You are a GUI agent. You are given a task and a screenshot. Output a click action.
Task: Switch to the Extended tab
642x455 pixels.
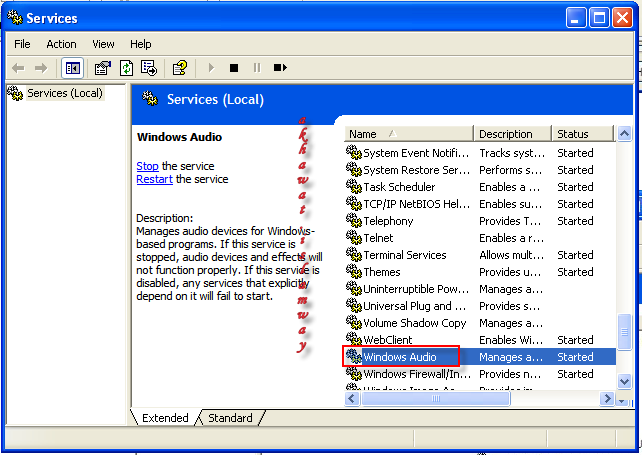coord(165,418)
